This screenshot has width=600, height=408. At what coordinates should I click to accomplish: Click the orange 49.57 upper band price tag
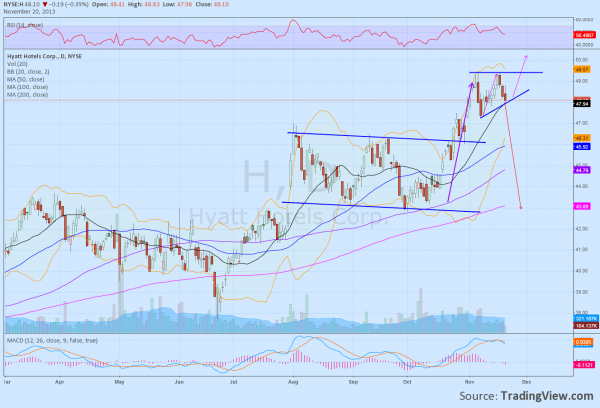tap(582, 70)
